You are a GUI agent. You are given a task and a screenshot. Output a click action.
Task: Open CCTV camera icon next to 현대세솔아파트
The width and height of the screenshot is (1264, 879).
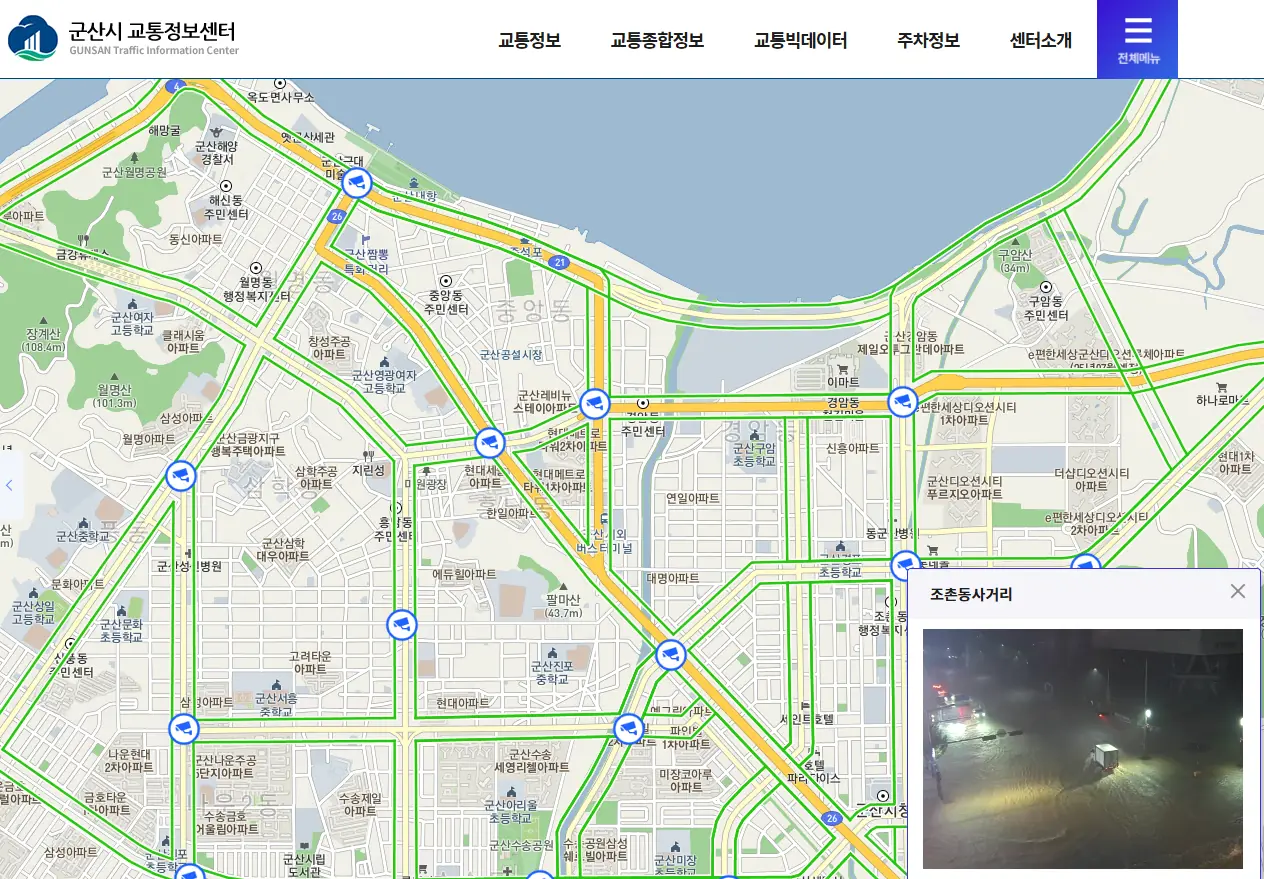coord(489,442)
